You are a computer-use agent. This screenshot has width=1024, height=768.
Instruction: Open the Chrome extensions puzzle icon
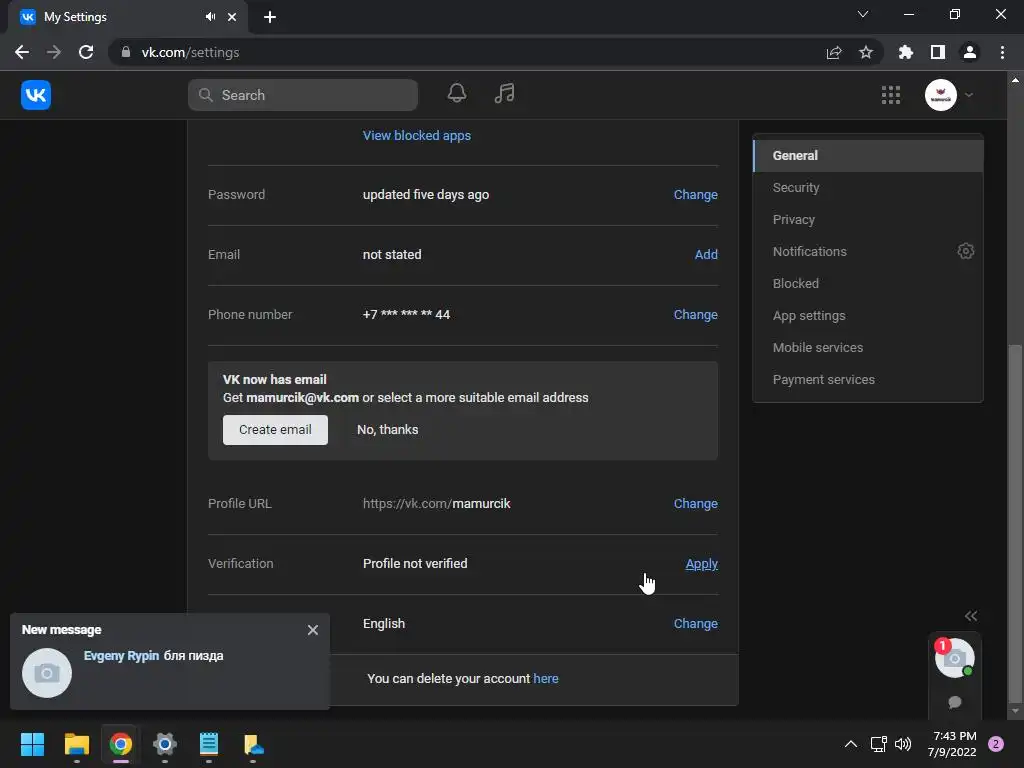click(906, 52)
